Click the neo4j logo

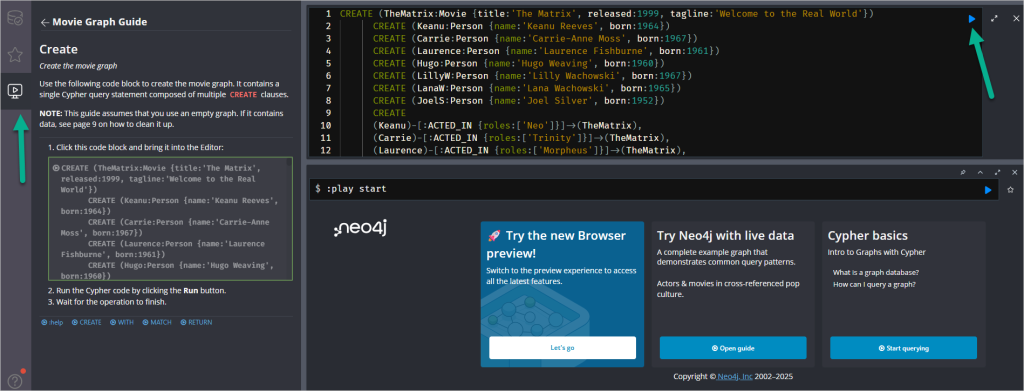coord(360,228)
